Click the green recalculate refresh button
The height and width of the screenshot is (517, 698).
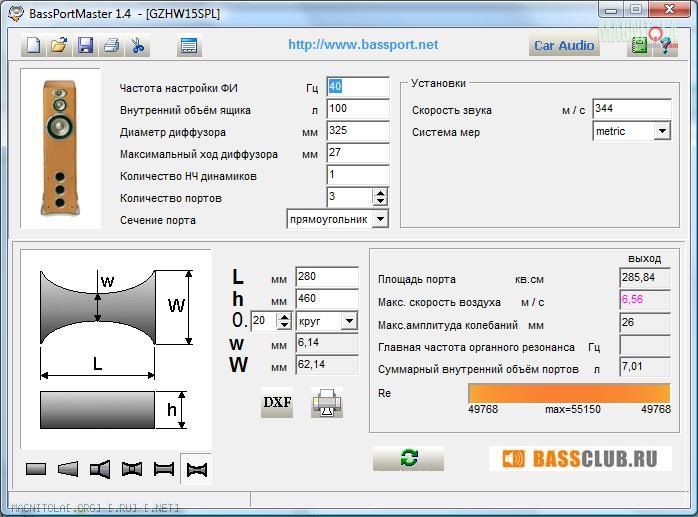[408, 458]
